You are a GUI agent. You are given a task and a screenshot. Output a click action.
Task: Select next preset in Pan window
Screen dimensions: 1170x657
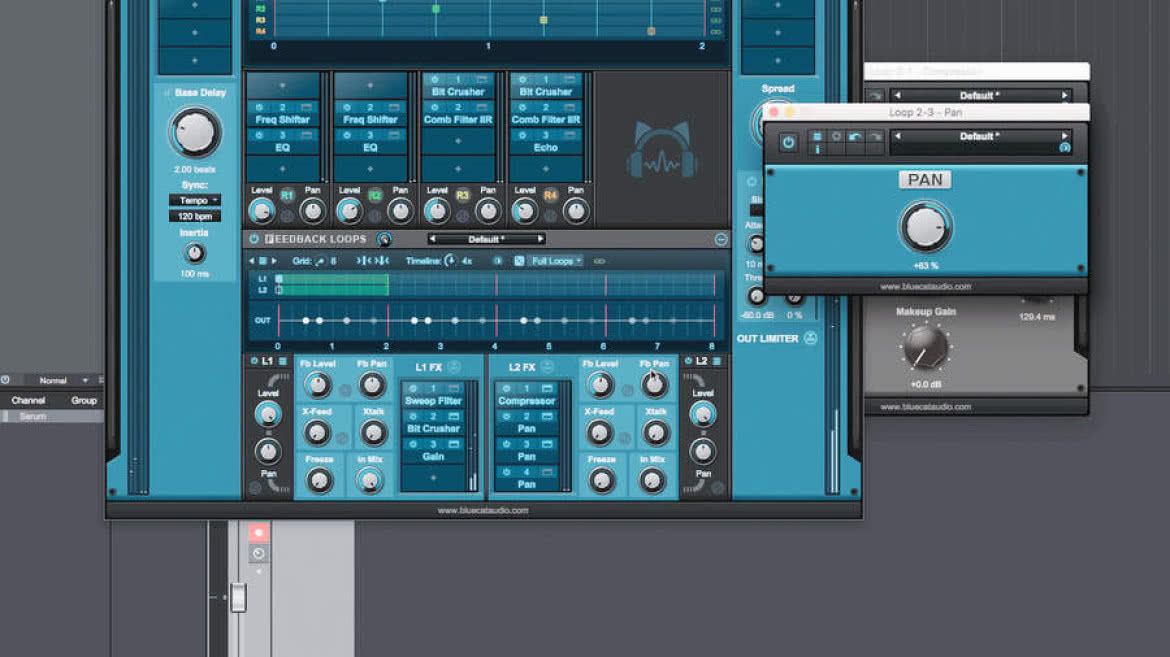point(1065,137)
